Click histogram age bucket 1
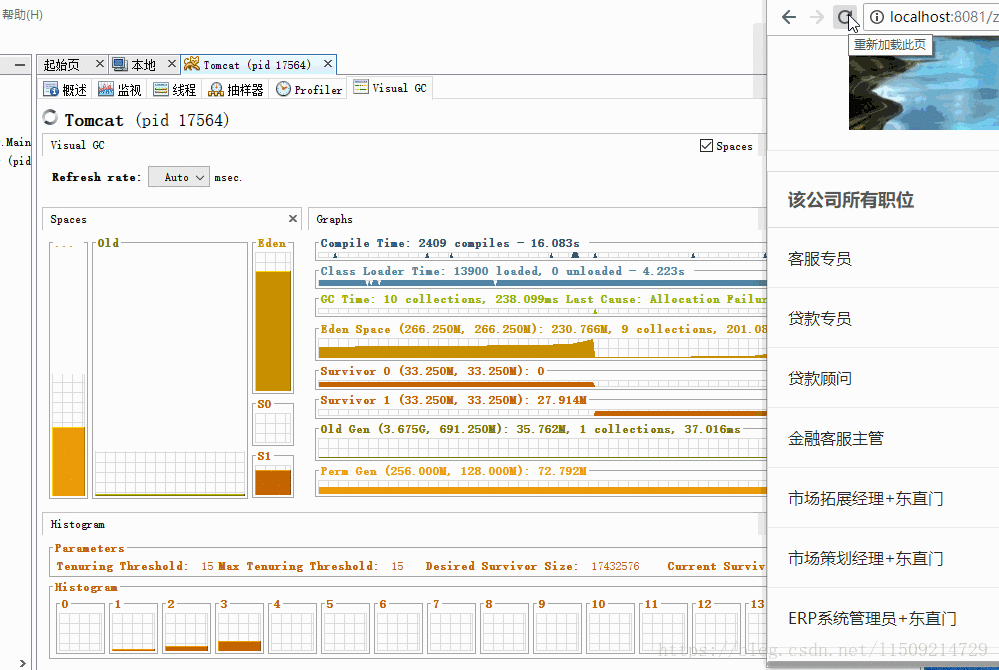The height and width of the screenshot is (670, 999). [x=133, y=627]
